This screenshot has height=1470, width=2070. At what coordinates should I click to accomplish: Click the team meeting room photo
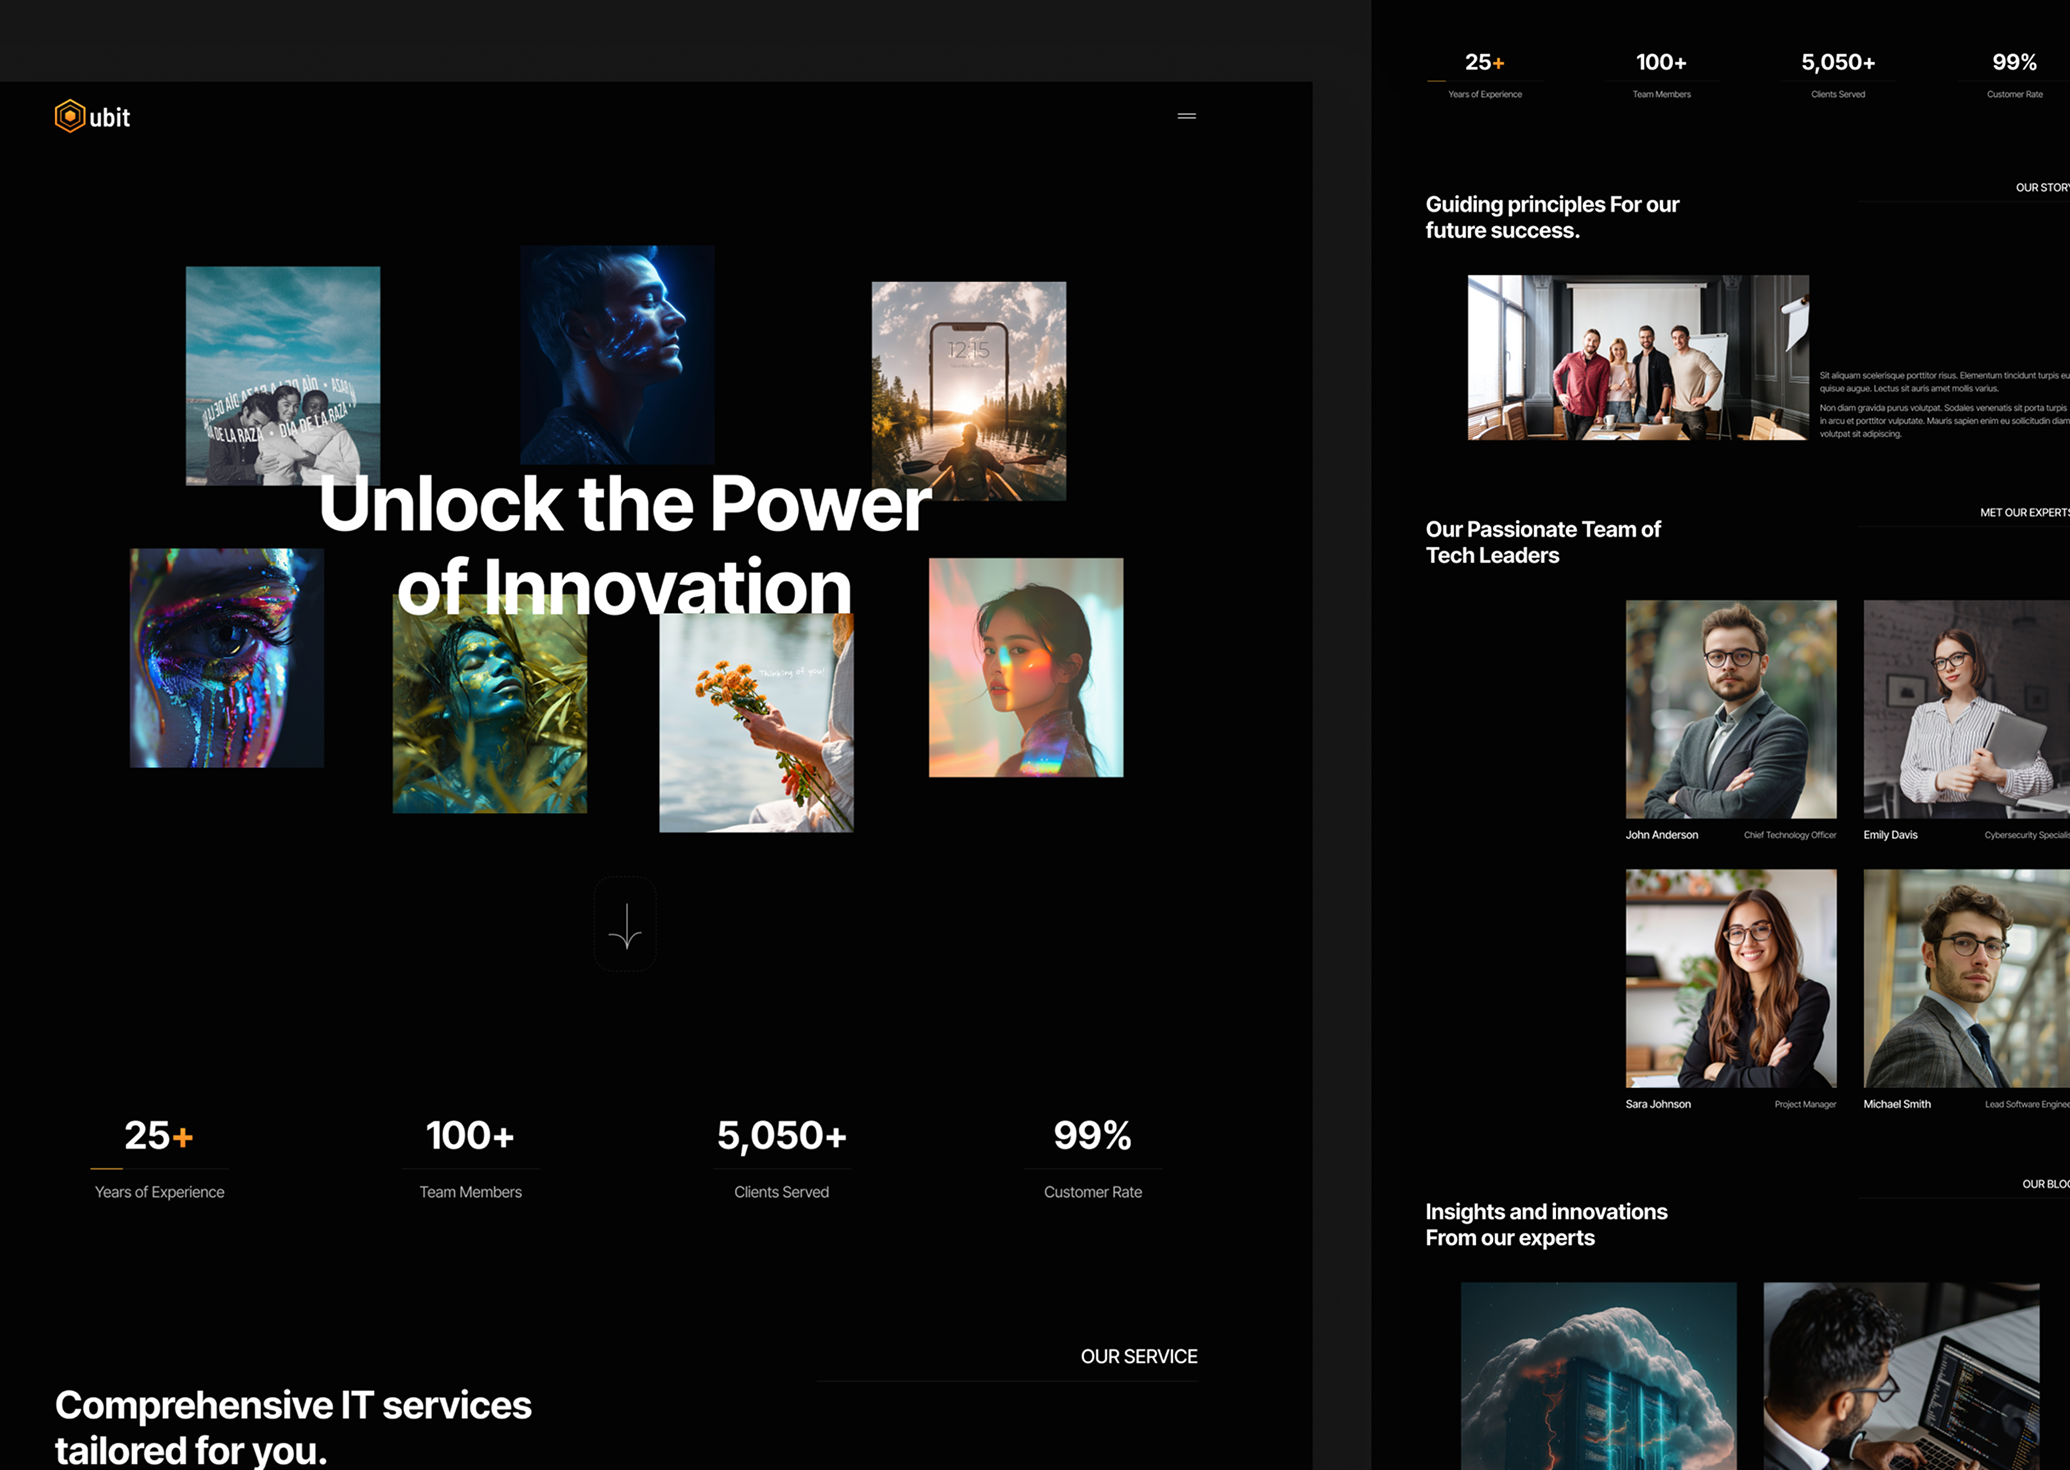[1637, 357]
